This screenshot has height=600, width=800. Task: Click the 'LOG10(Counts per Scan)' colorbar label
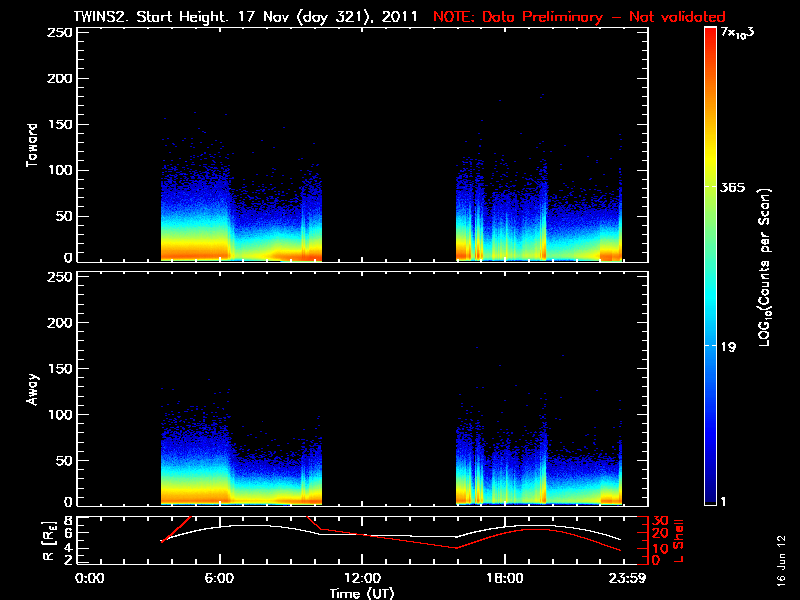[x=764, y=268]
